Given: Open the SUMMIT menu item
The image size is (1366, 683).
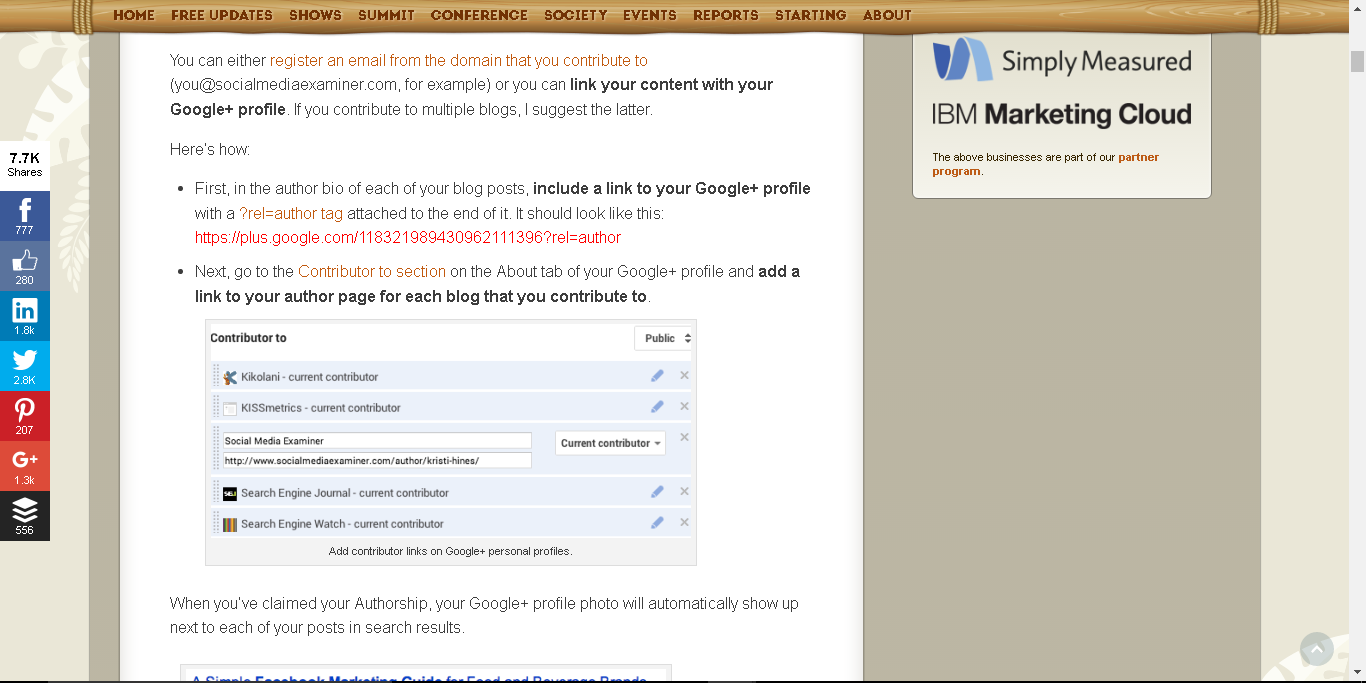Looking at the screenshot, I should click(386, 15).
